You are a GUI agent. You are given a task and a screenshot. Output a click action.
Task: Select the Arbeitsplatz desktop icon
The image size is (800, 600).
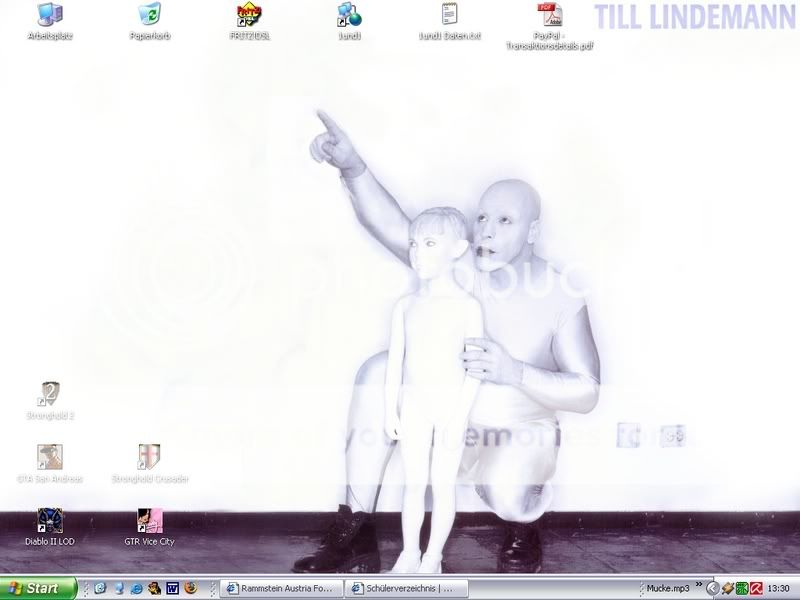pyautogui.click(x=50, y=15)
